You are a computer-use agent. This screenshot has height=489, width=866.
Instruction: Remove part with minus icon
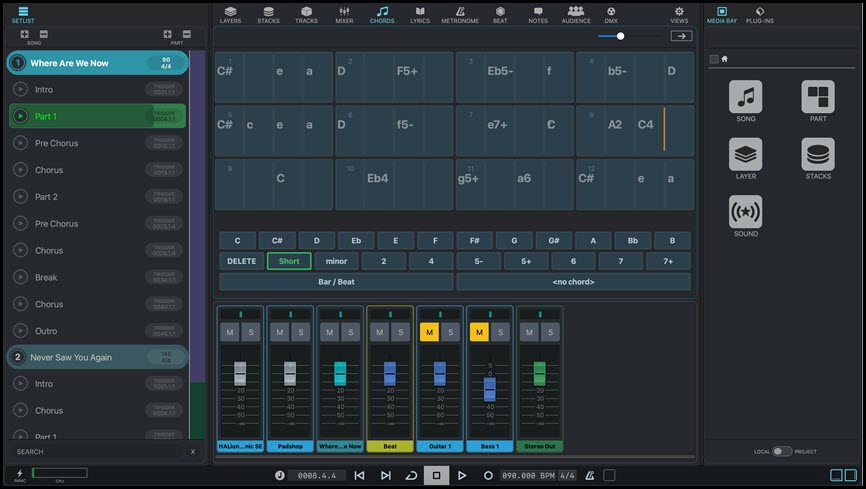pyautogui.click(x=187, y=34)
